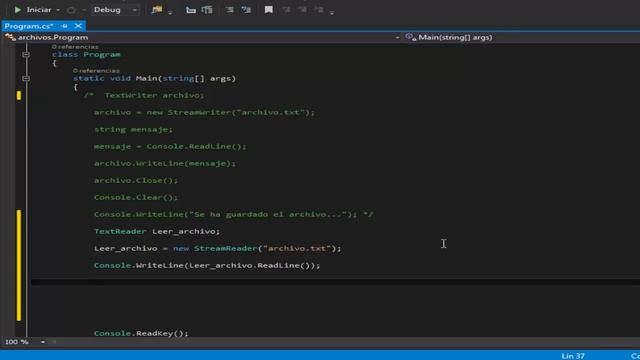Click the commented Console.Clear() line
The height and width of the screenshot is (360, 640).
point(136,197)
